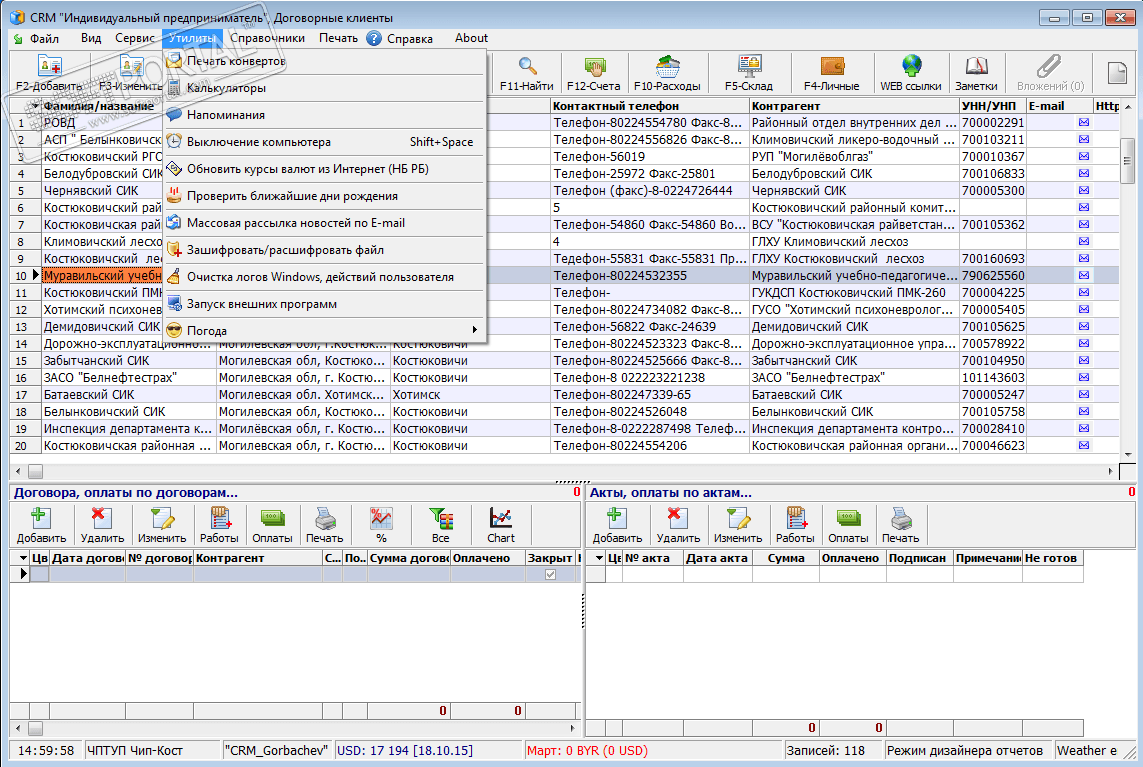Select Запуск внешних программ menu entry
This screenshot has height=767, width=1143.
click(x=324, y=304)
